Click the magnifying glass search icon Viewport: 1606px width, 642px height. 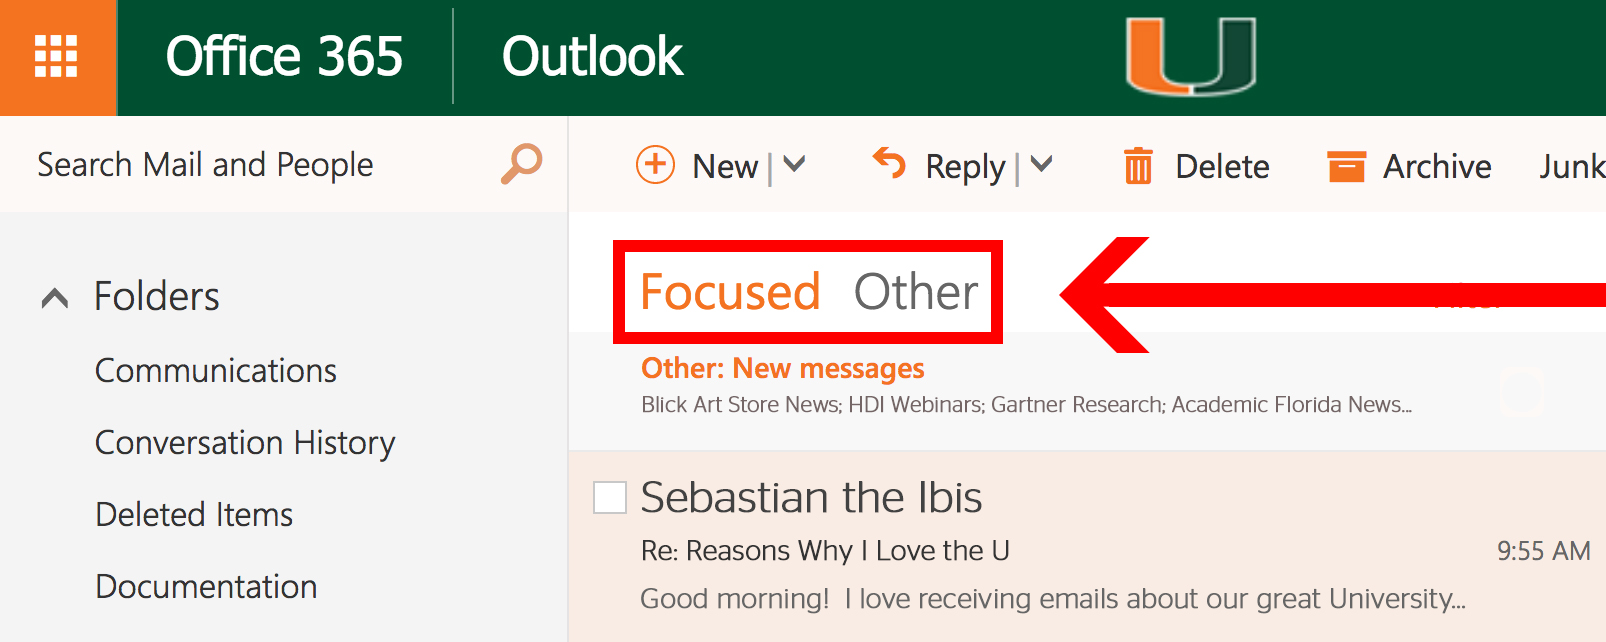click(x=521, y=164)
